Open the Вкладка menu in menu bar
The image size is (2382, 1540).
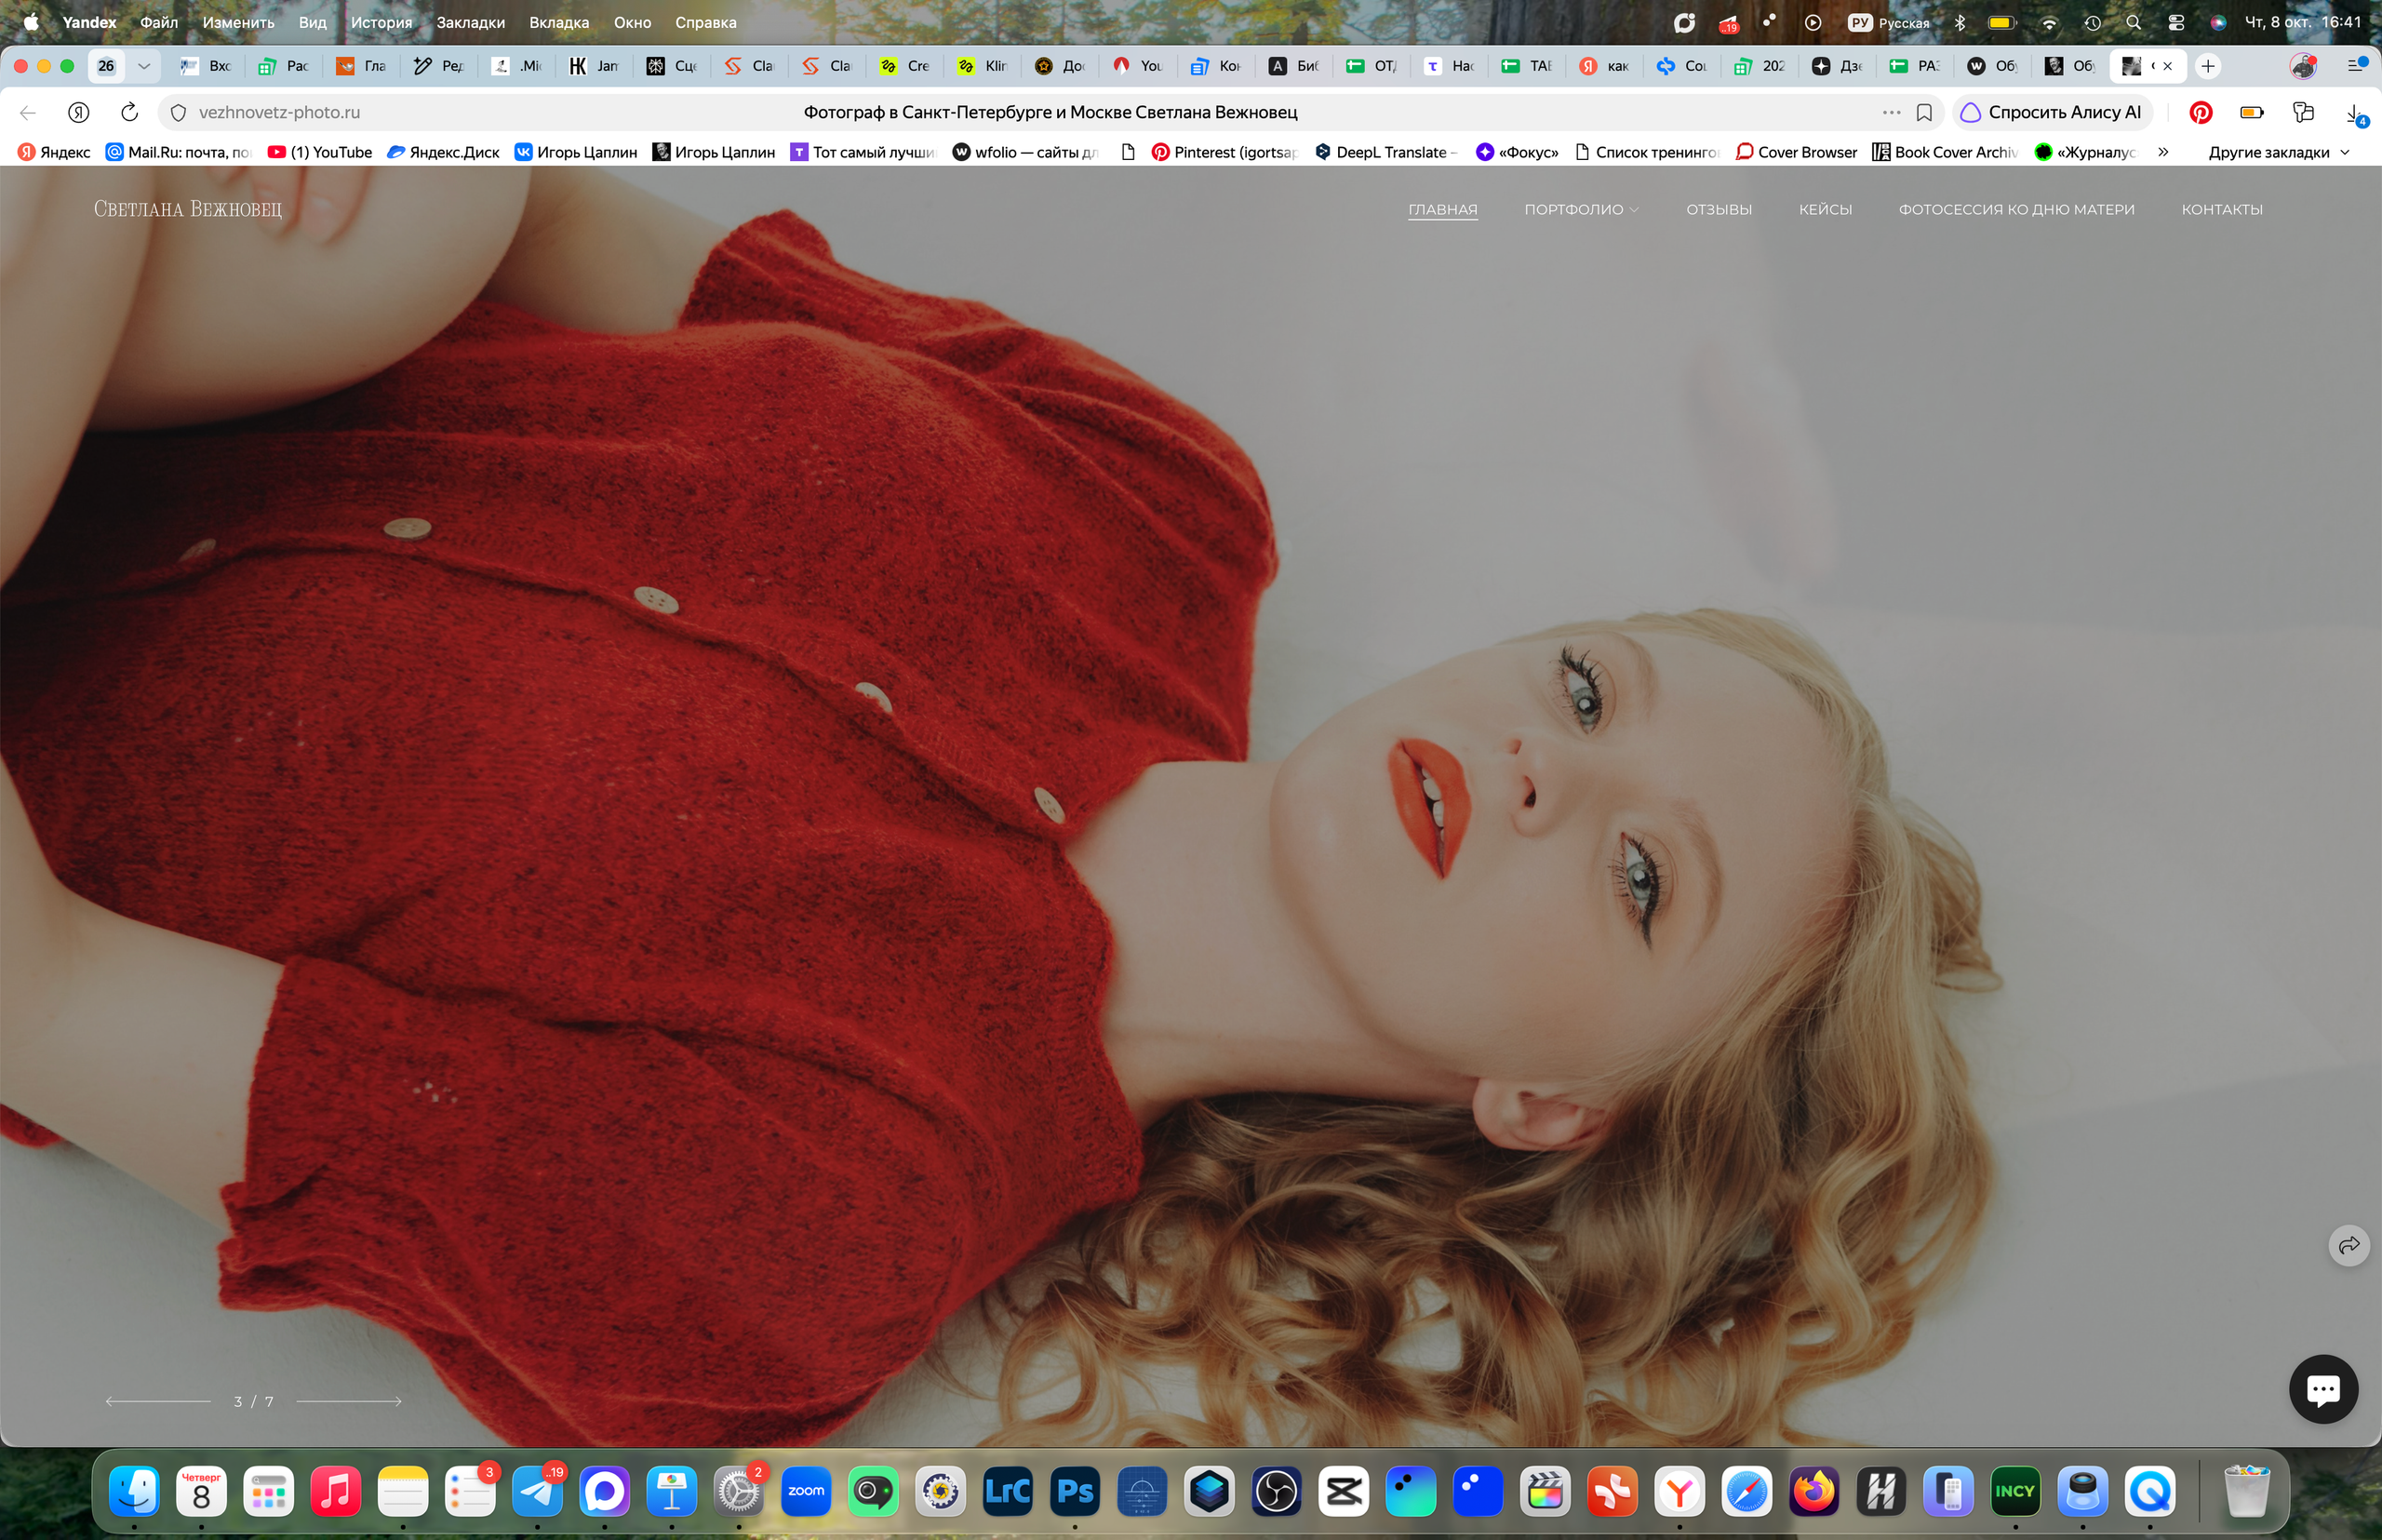tap(559, 22)
